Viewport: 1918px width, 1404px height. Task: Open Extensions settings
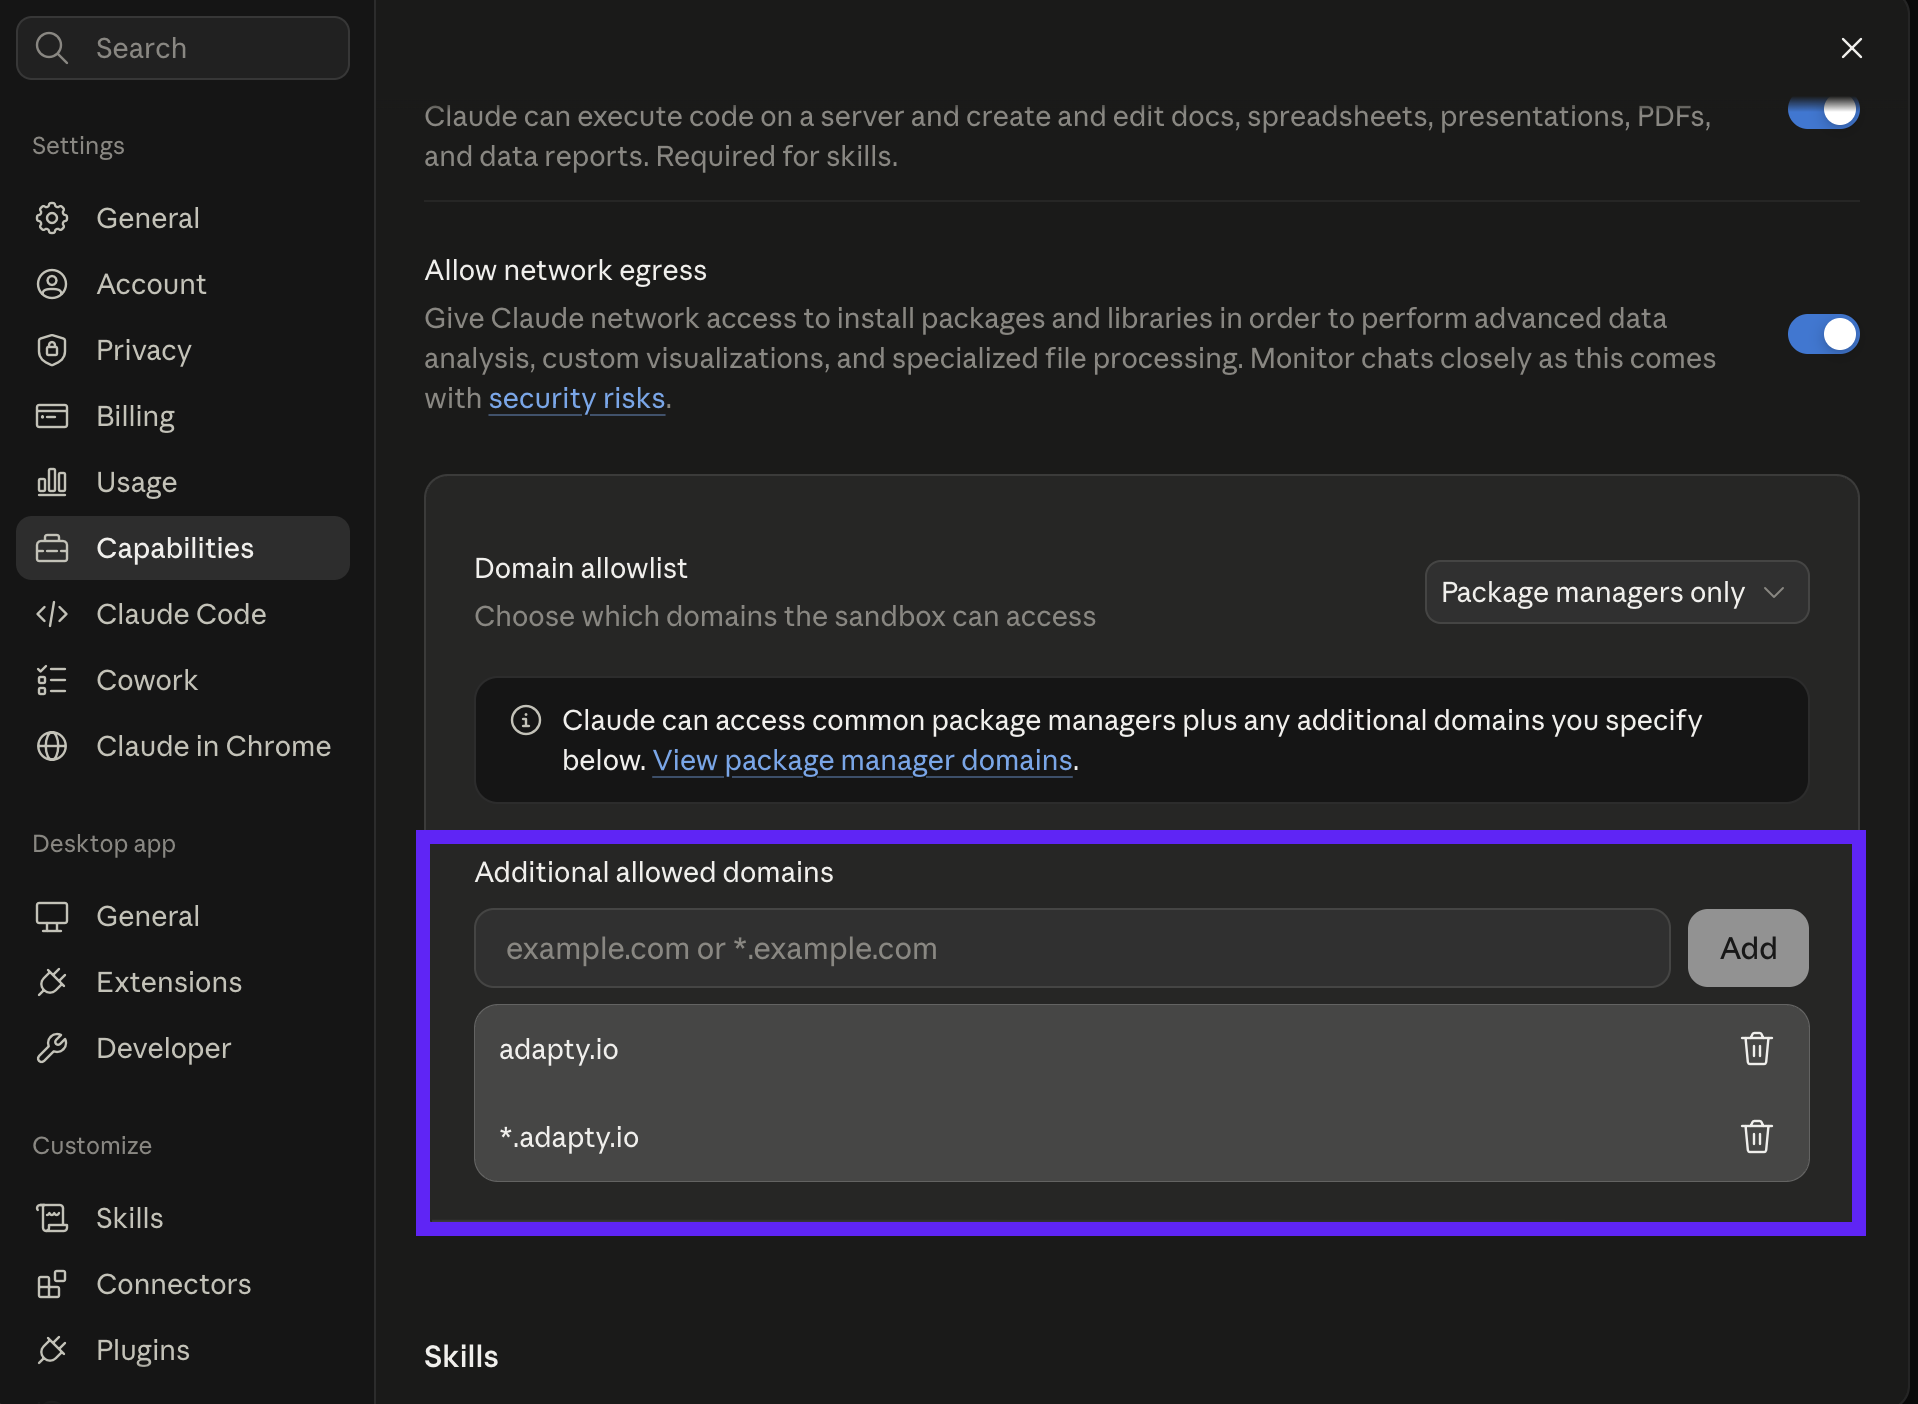(183, 982)
